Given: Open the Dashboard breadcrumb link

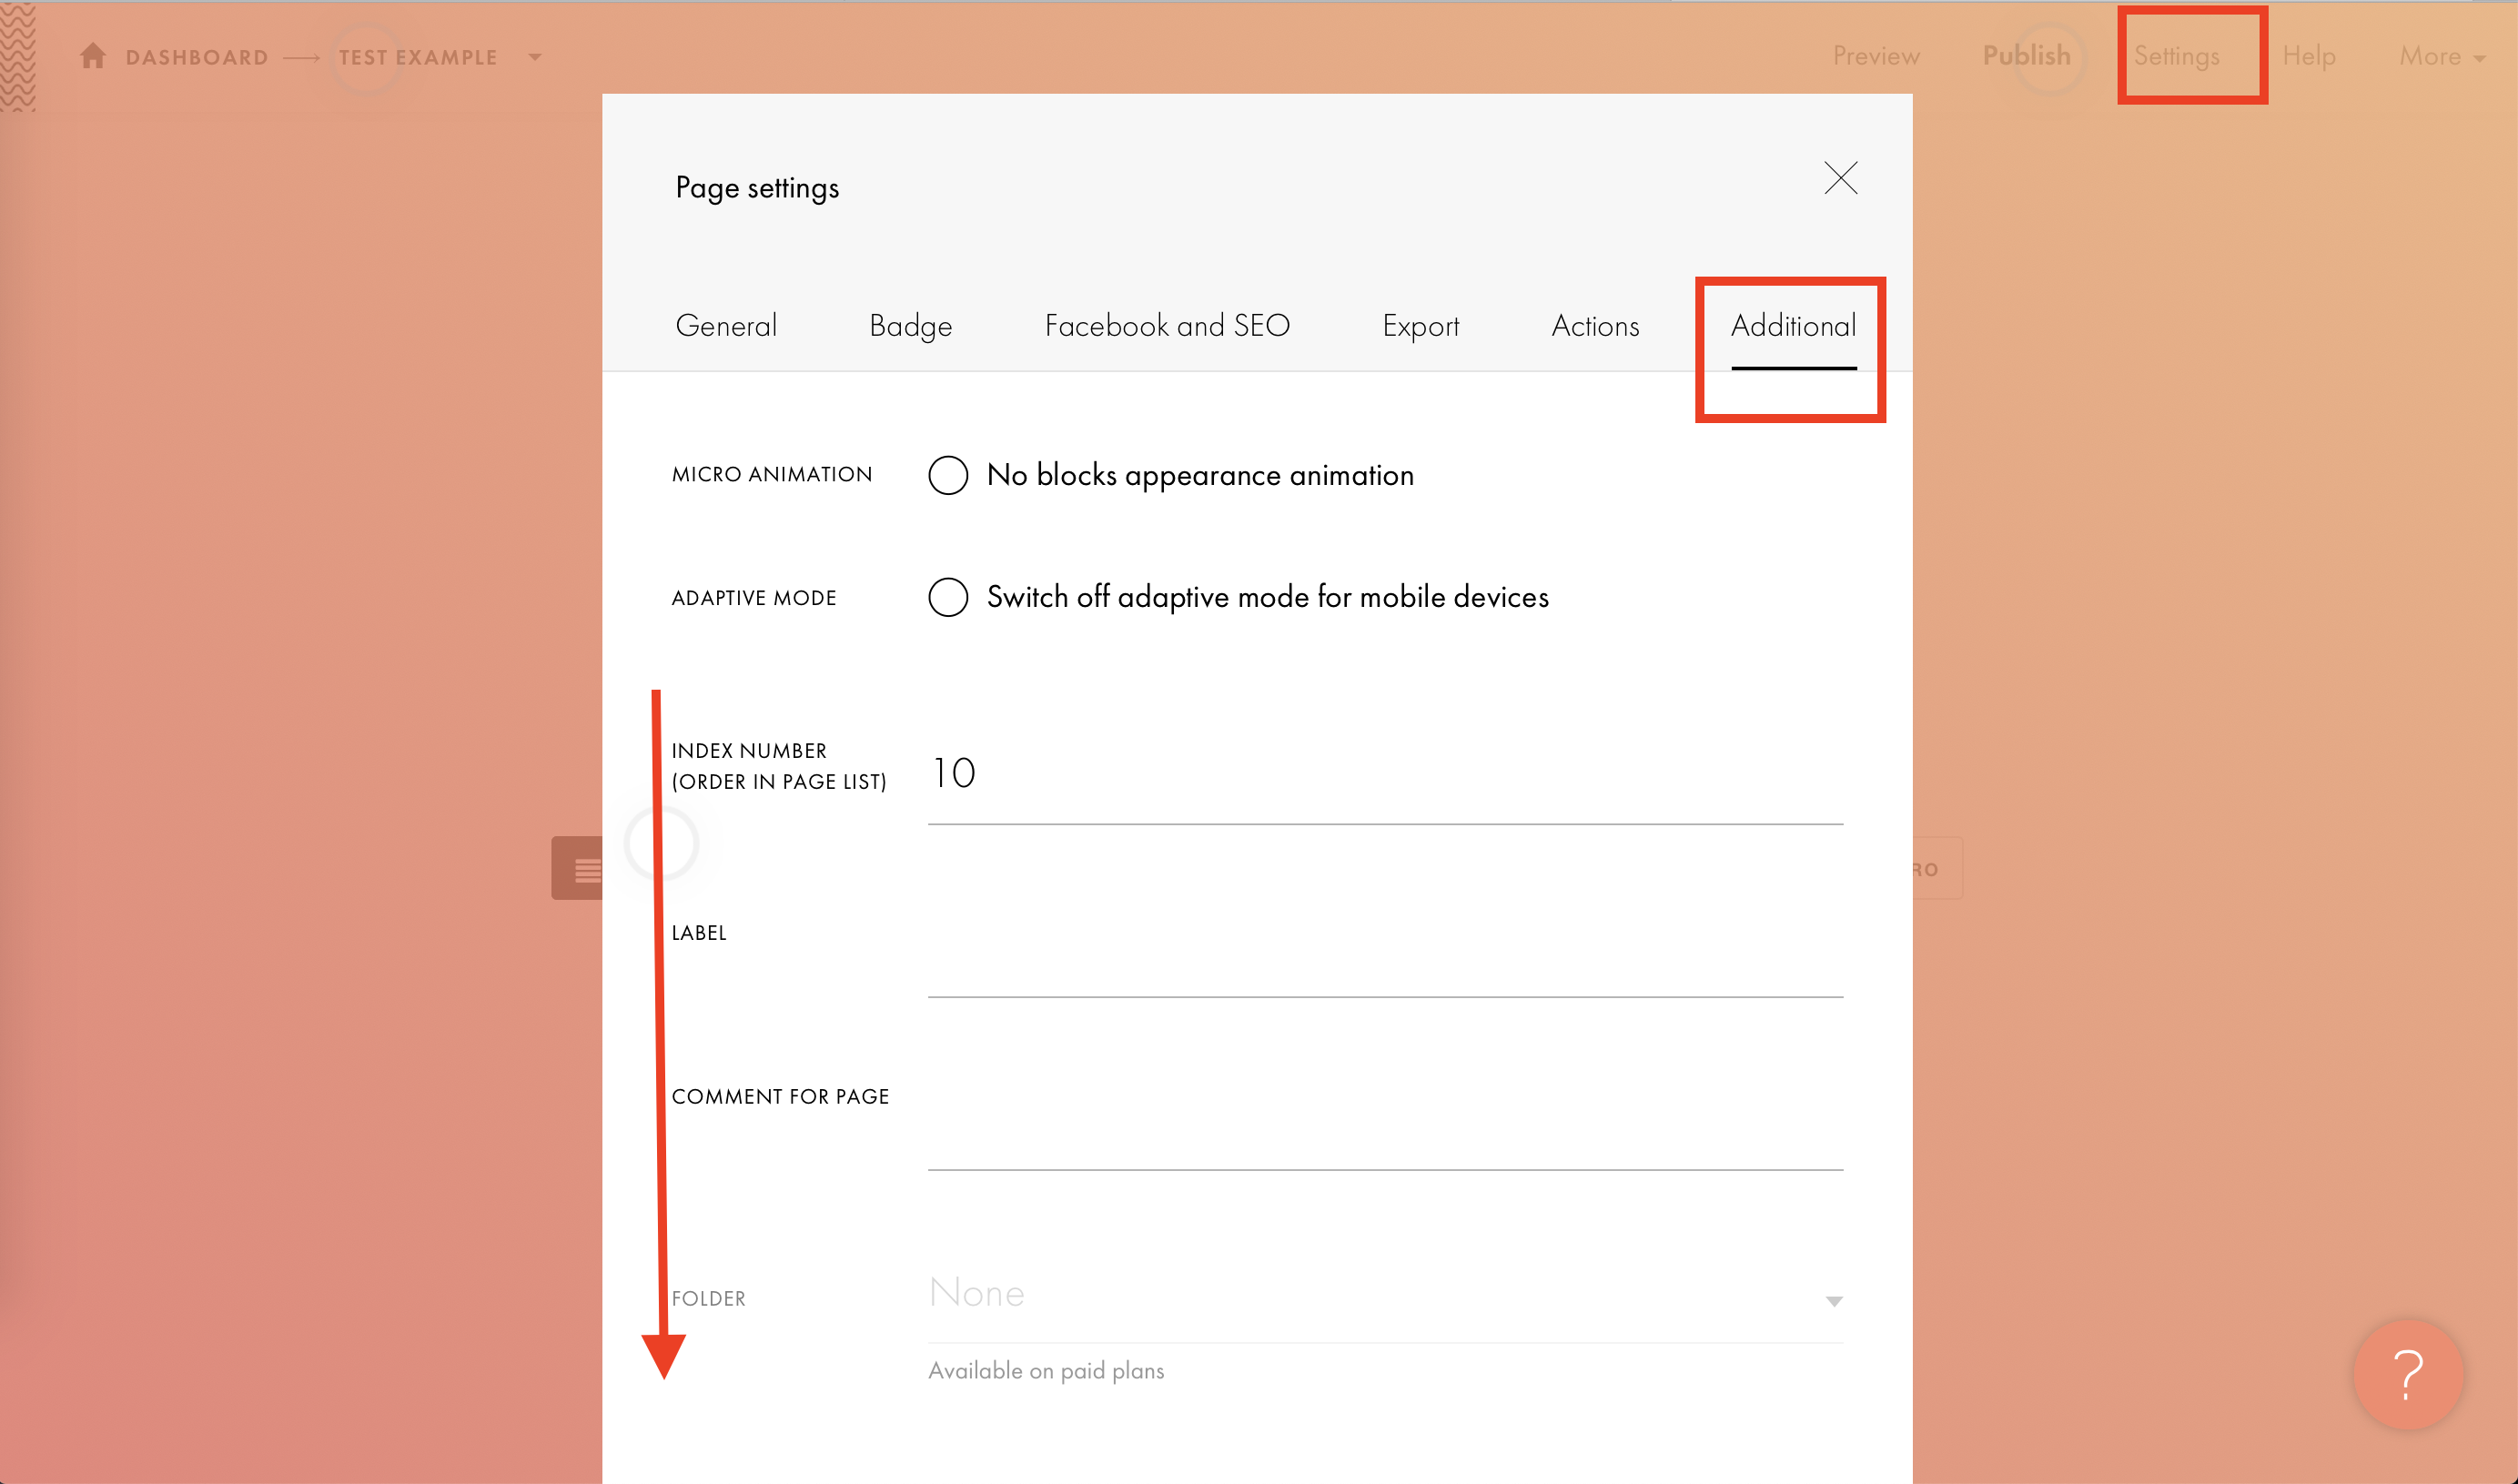Looking at the screenshot, I should [197, 57].
